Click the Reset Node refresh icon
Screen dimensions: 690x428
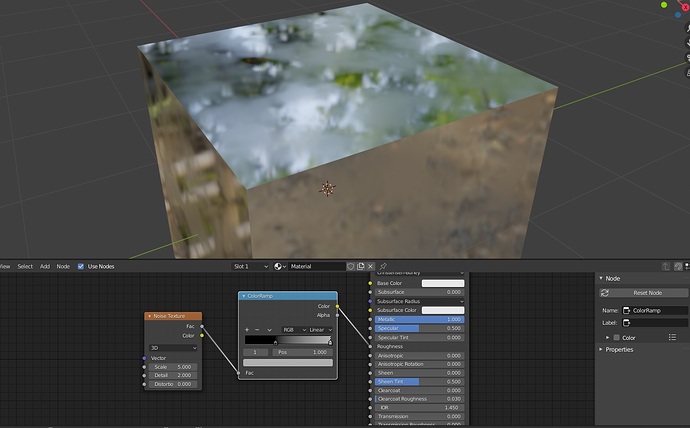(x=605, y=293)
